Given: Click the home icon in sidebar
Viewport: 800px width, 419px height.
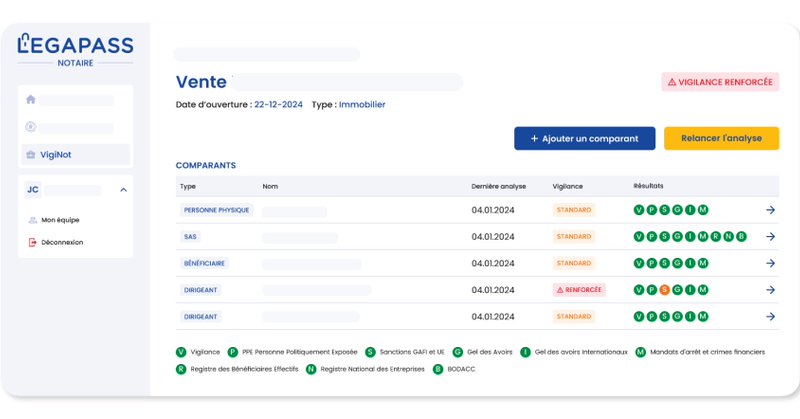Looking at the screenshot, I should [31, 100].
